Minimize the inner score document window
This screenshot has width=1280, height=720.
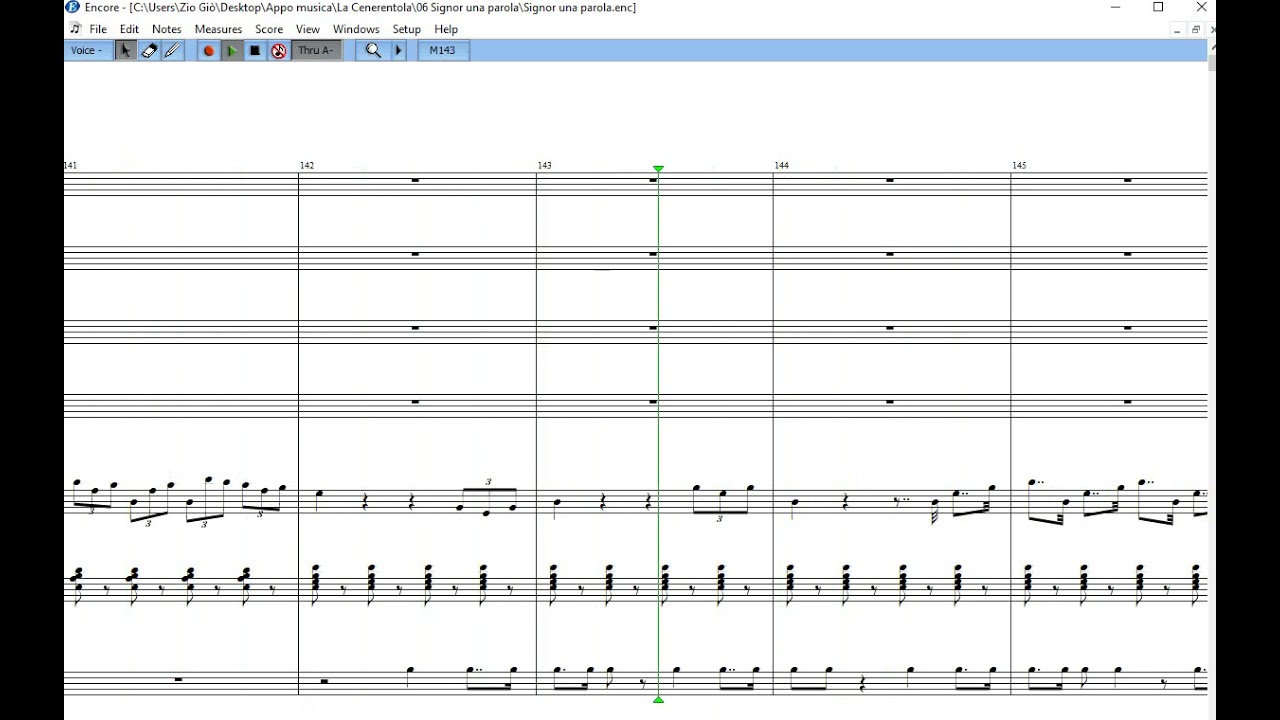point(1177,30)
